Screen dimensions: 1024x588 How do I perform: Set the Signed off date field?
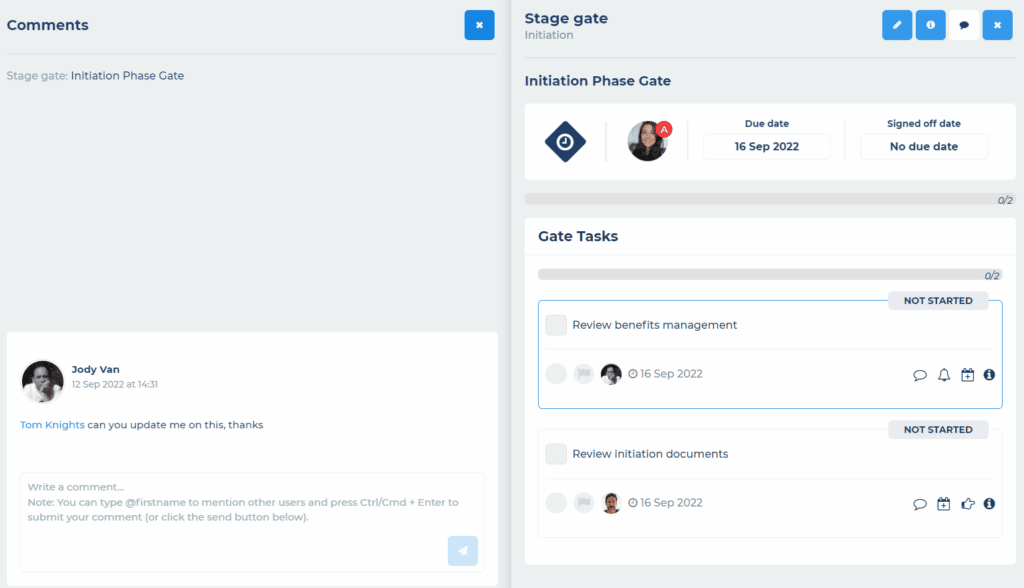coord(923,146)
